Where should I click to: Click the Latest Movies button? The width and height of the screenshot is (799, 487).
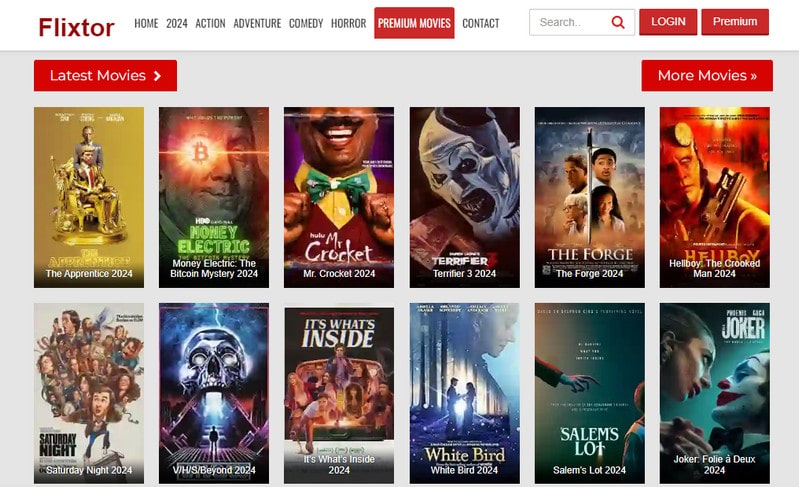[x=105, y=76]
